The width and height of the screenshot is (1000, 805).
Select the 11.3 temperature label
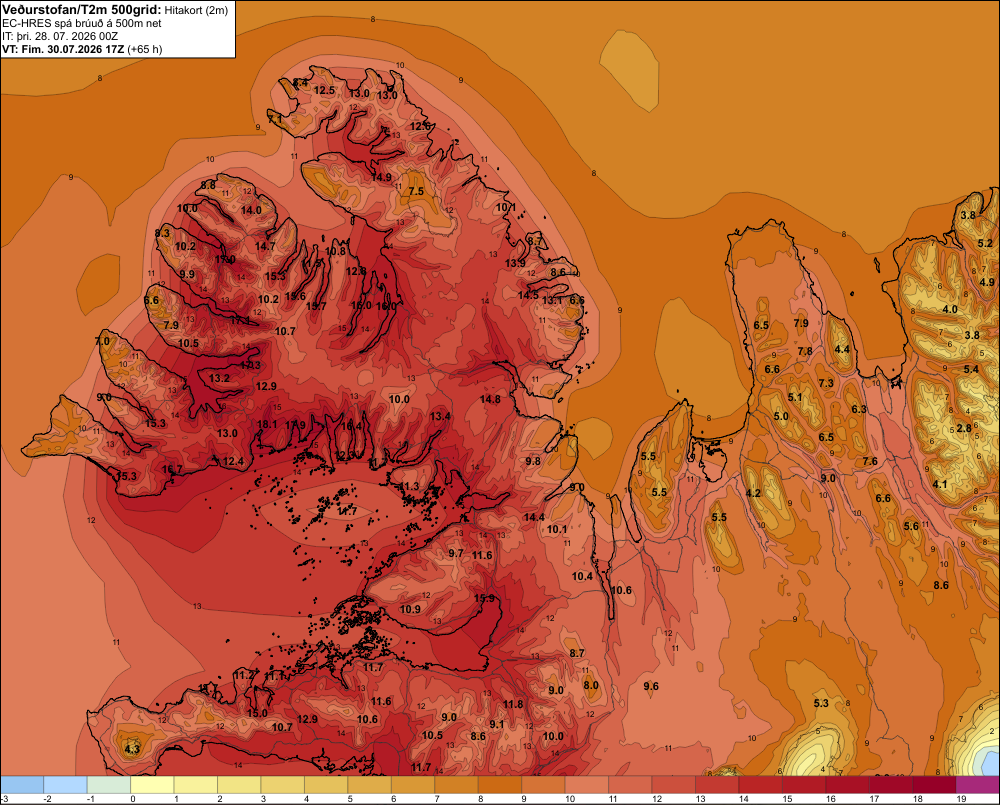coord(409,486)
